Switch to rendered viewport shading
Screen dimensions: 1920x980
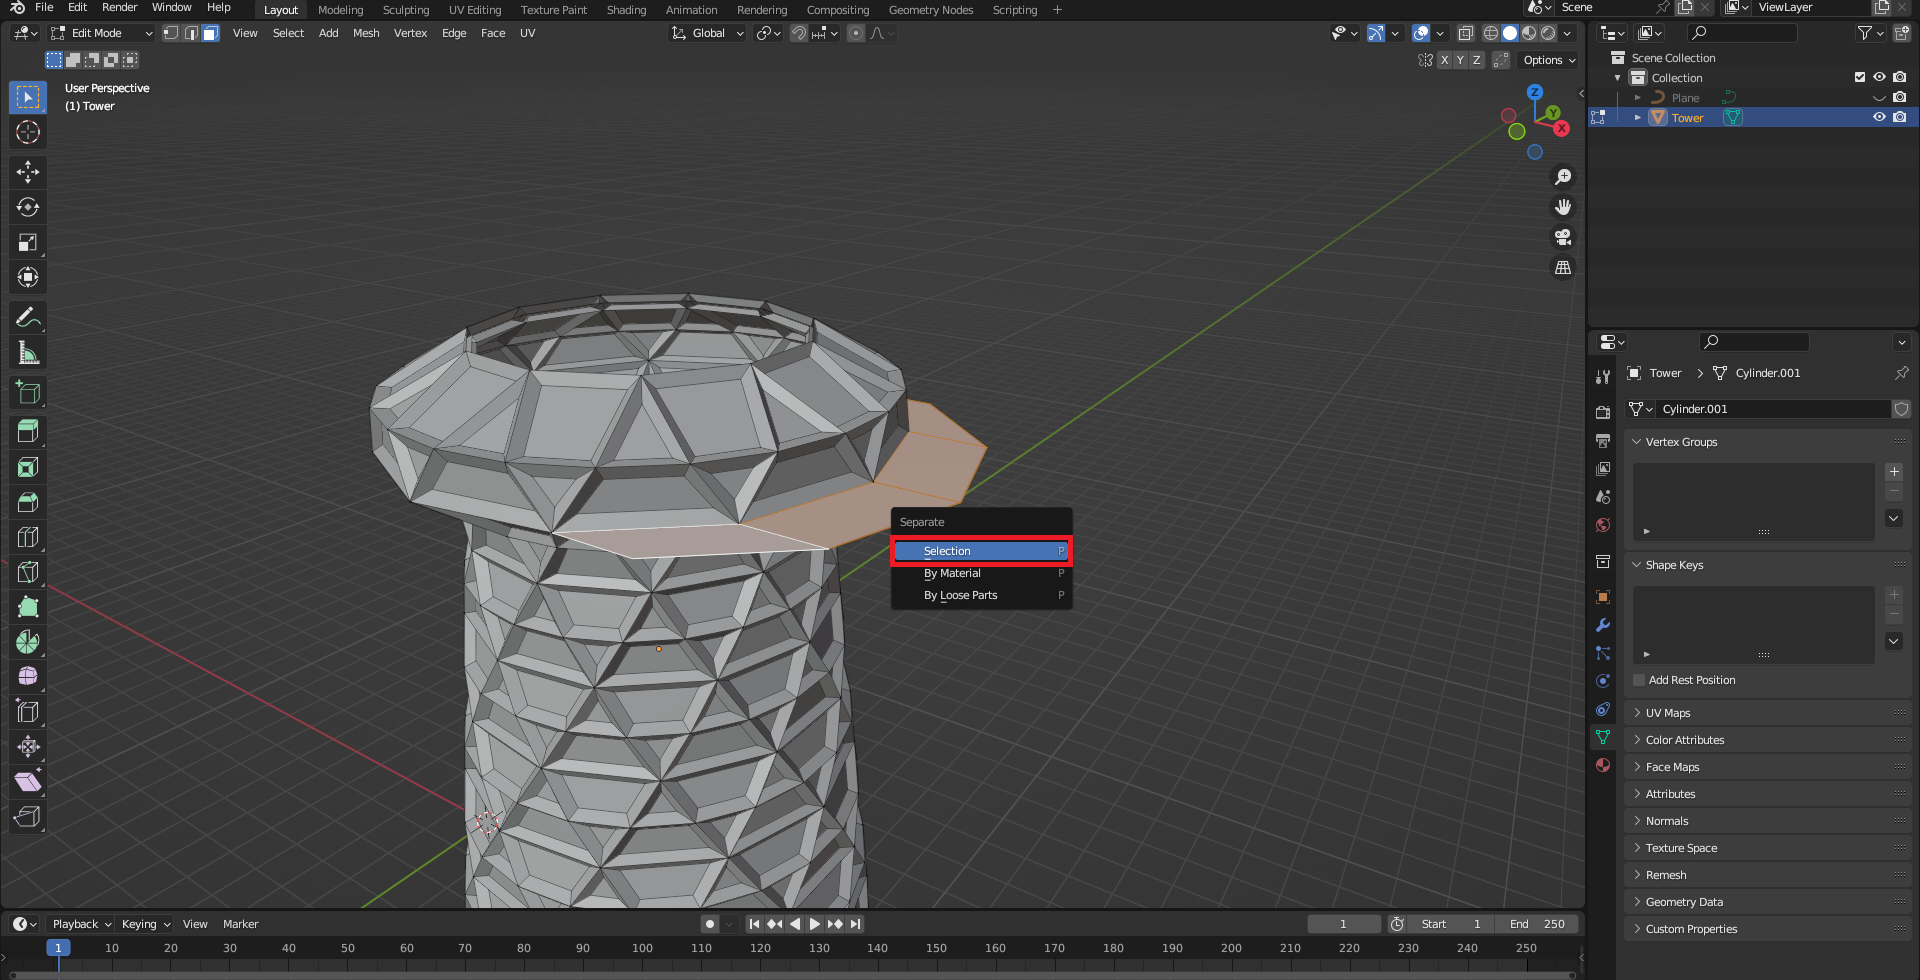click(x=1548, y=33)
